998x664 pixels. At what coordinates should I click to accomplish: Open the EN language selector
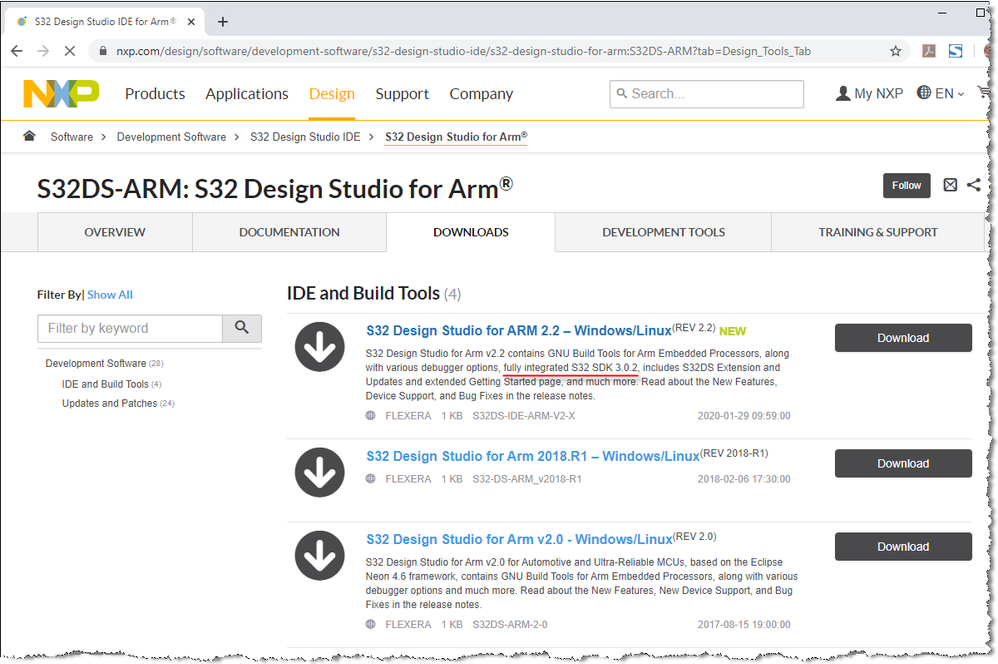pyautogui.click(x=941, y=94)
